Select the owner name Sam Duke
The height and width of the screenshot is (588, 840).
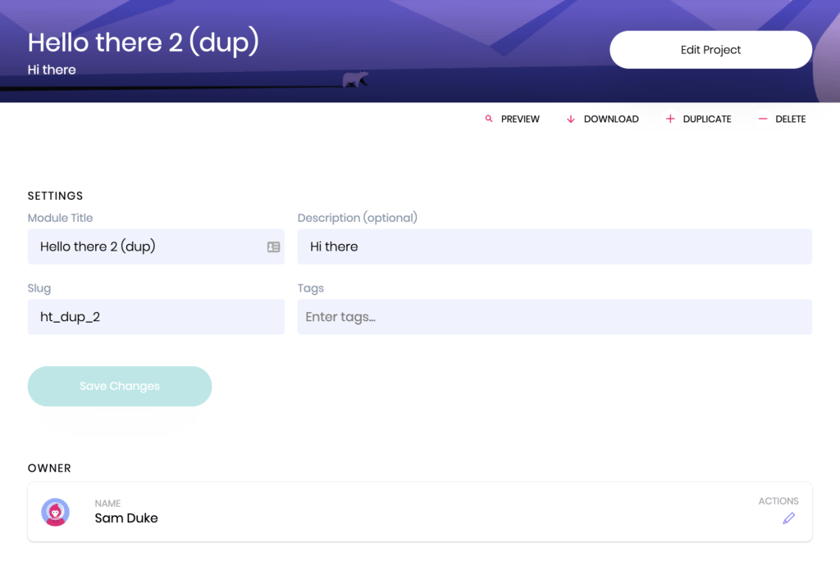[x=126, y=518]
